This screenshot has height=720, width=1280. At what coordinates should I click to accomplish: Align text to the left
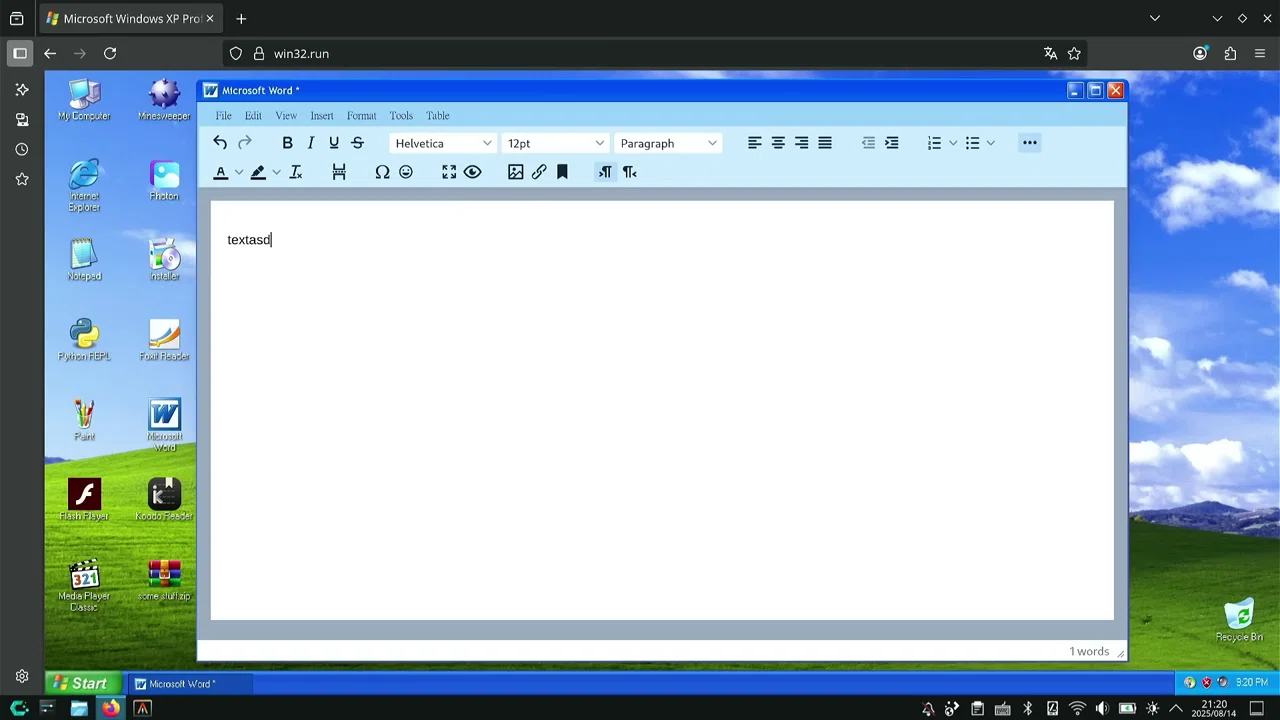755,143
